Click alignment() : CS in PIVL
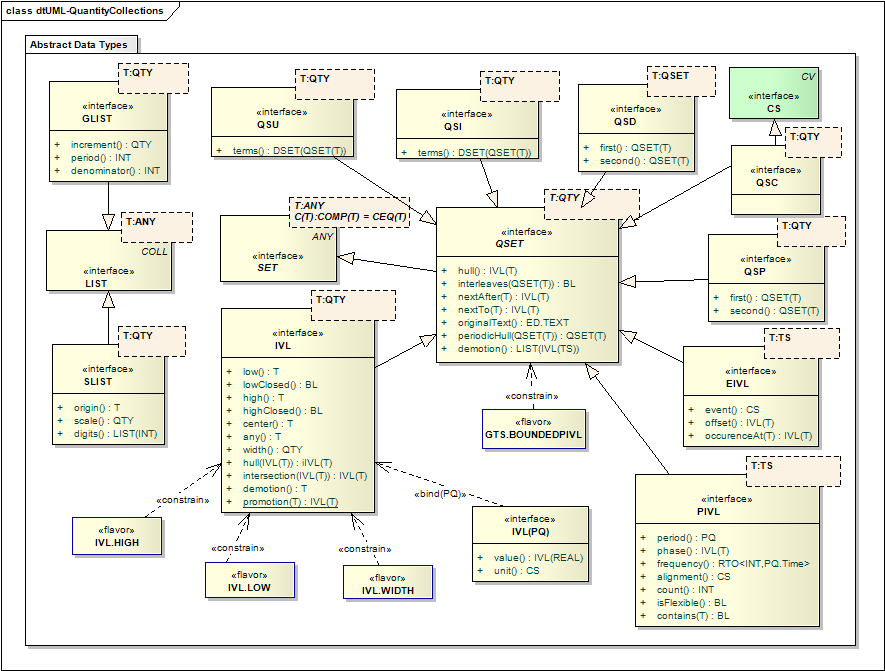Image resolution: width=885 pixels, height=671 pixels. 693,576
